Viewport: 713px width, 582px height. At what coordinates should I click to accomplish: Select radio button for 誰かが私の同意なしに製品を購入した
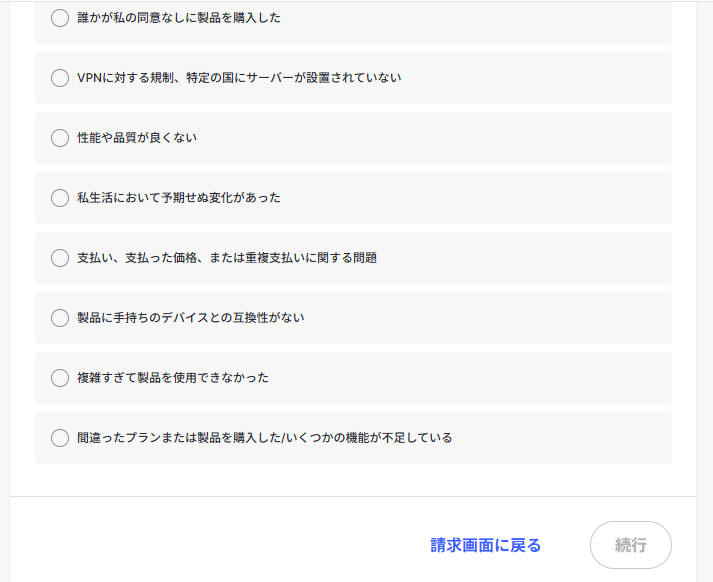[60, 18]
